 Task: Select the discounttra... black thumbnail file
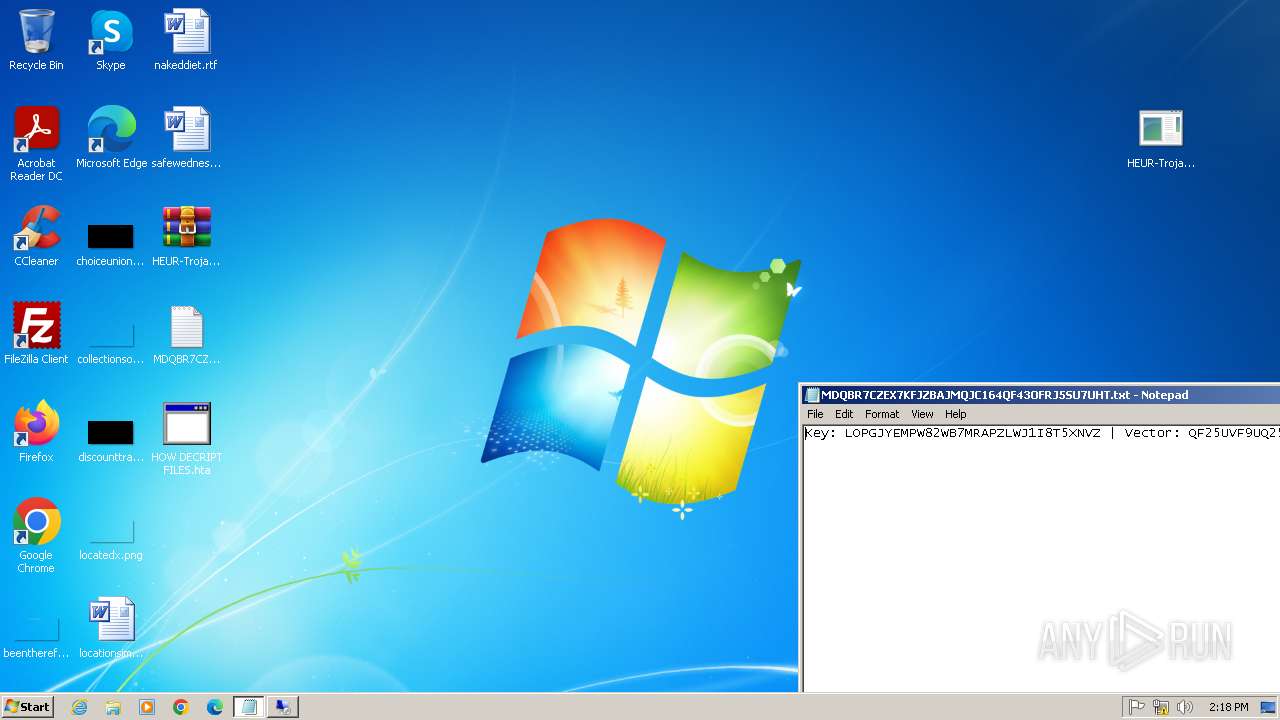(x=111, y=441)
